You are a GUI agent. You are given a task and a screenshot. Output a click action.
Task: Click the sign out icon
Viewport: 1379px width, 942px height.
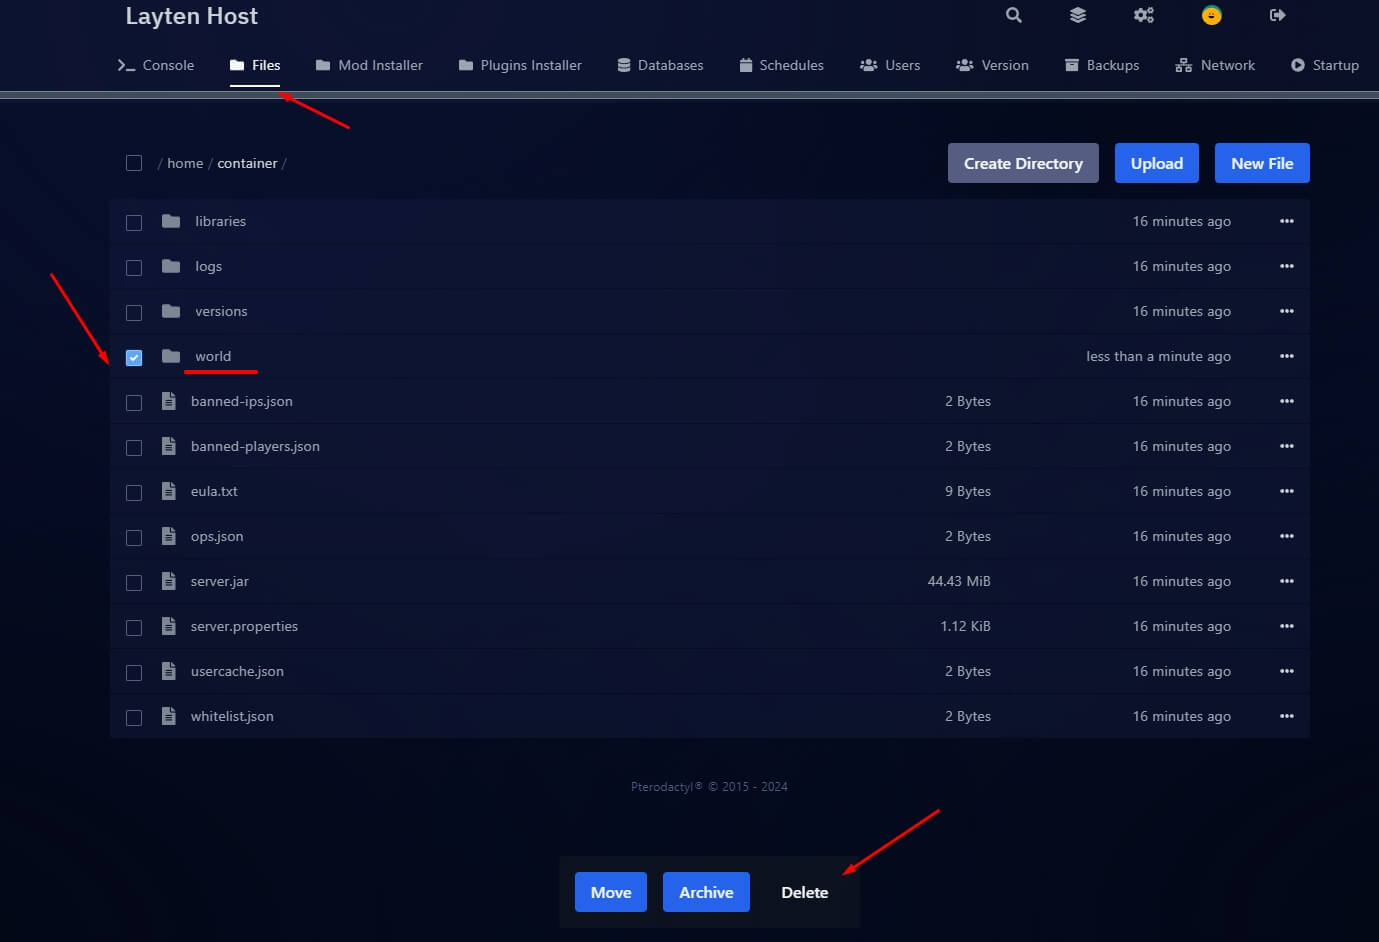[1277, 15]
